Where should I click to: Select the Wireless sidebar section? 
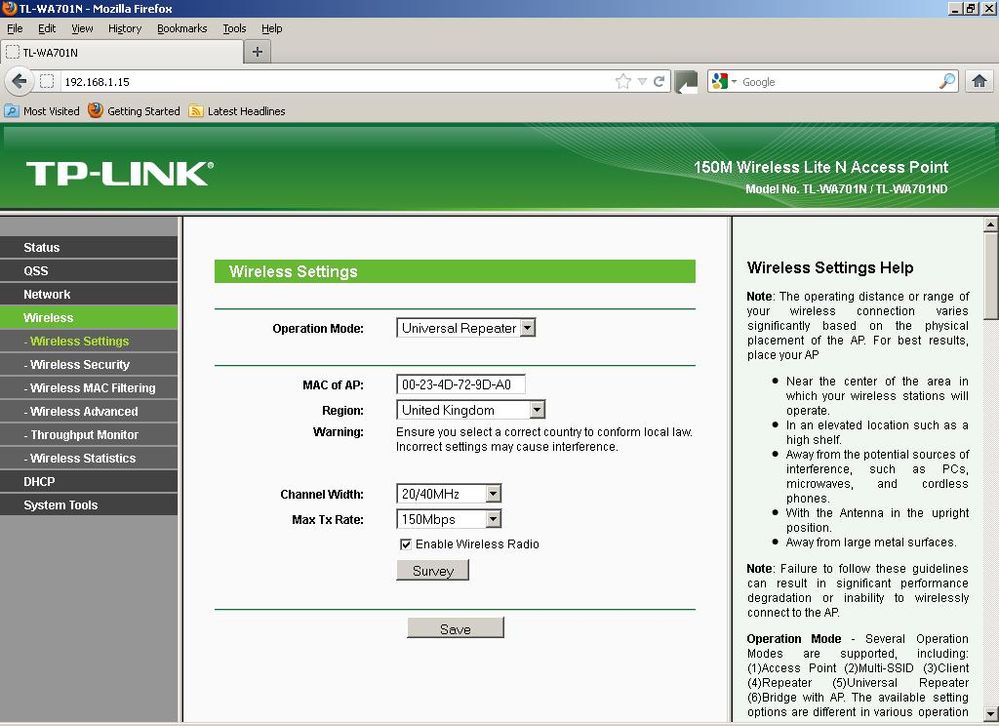point(89,317)
